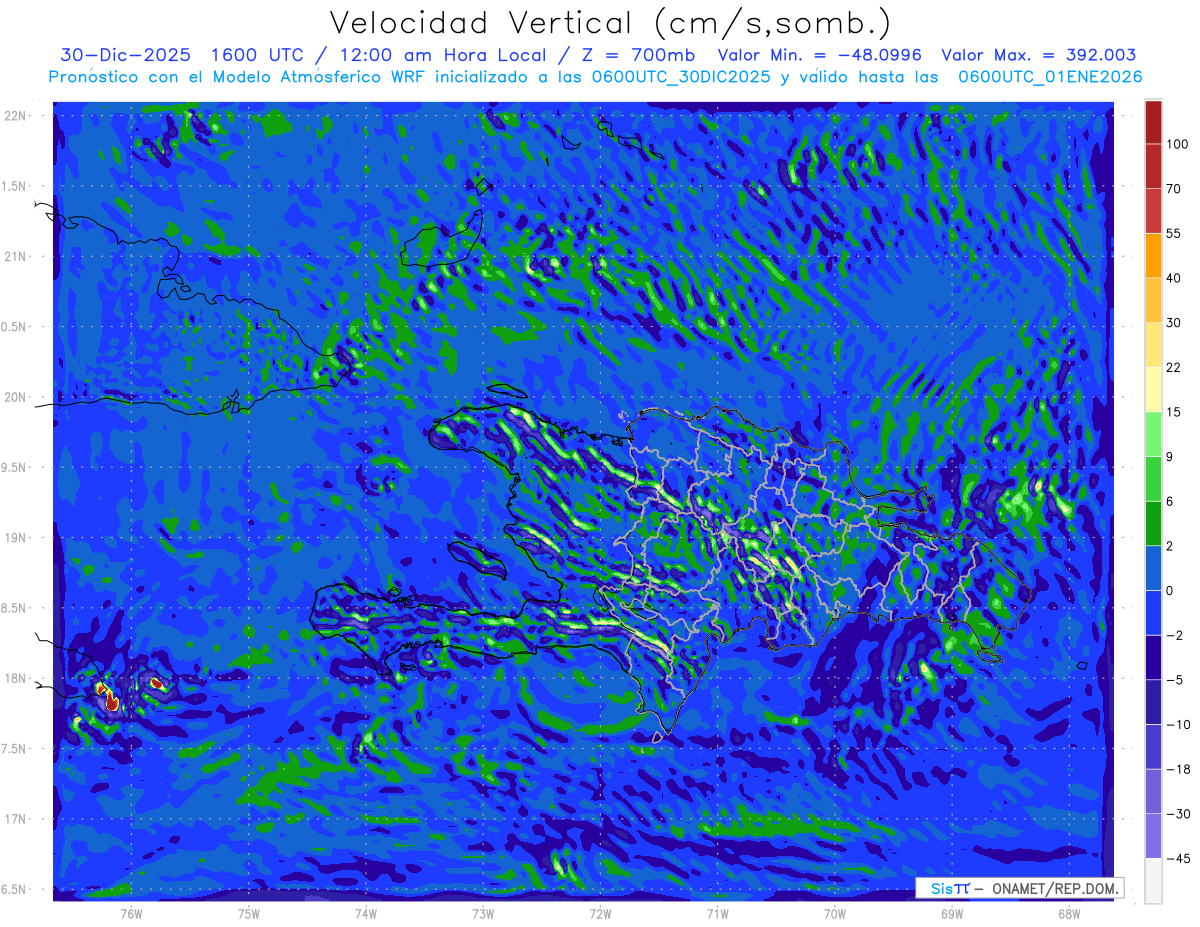Click the 'Velocidad Vertical (cm/s,somb.)' title

[x=609, y=23]
